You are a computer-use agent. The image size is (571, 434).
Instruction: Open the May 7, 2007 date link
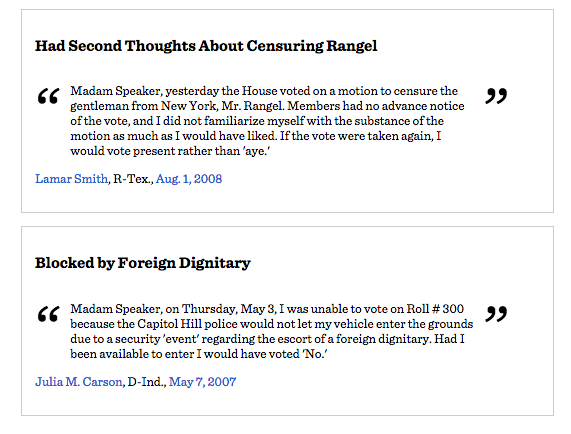[202, 382]
